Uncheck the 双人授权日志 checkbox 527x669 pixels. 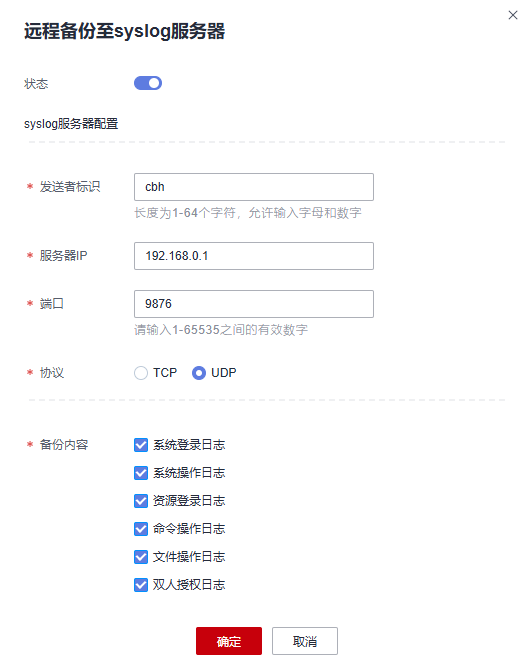tap(141, 585)
